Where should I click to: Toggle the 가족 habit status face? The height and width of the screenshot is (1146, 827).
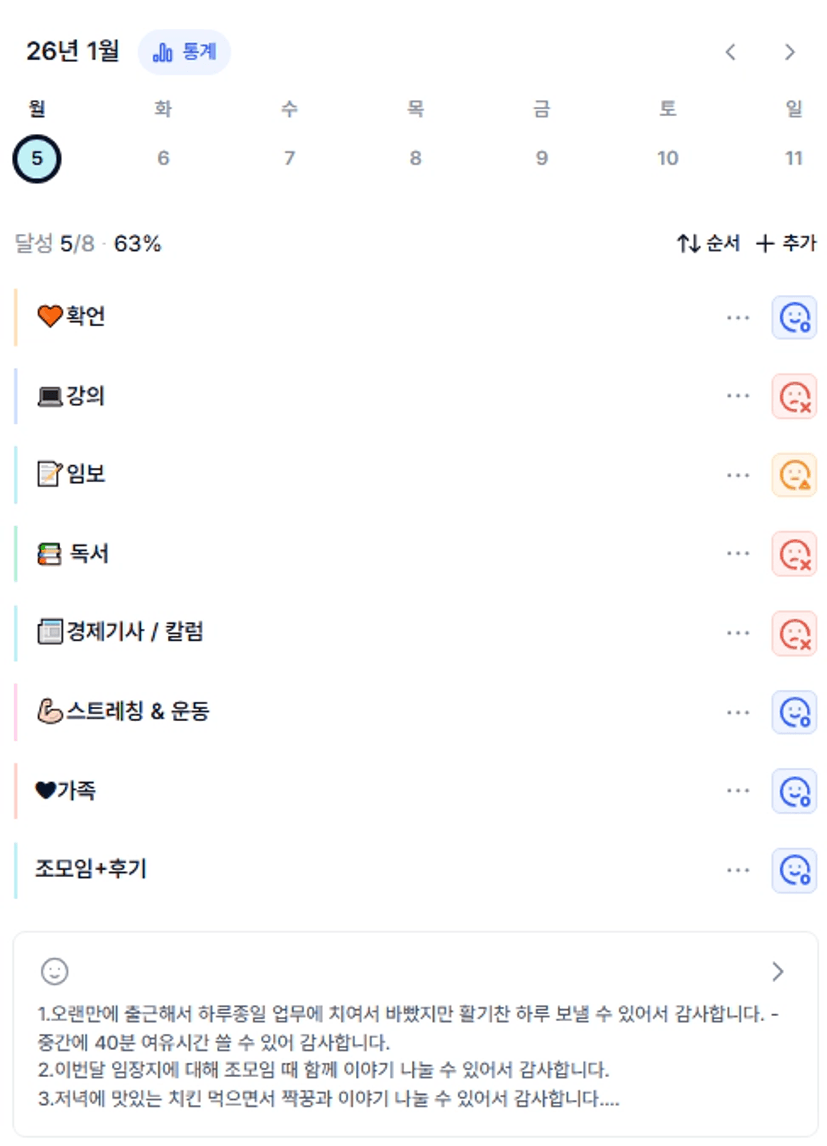pos(794,791)
